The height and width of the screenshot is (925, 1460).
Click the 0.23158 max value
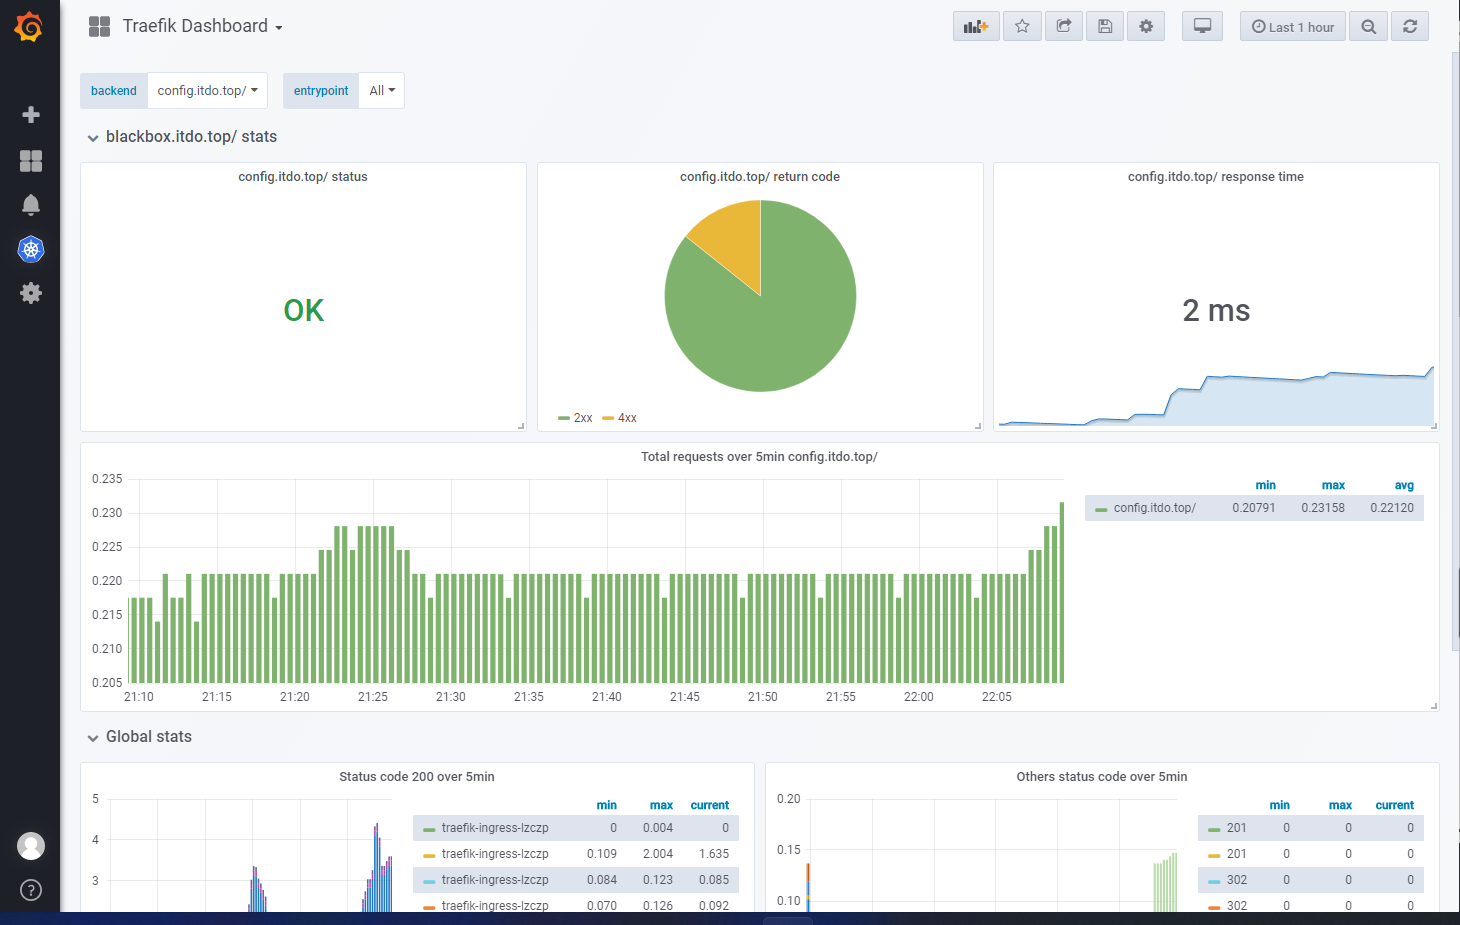pos(1323,508)
